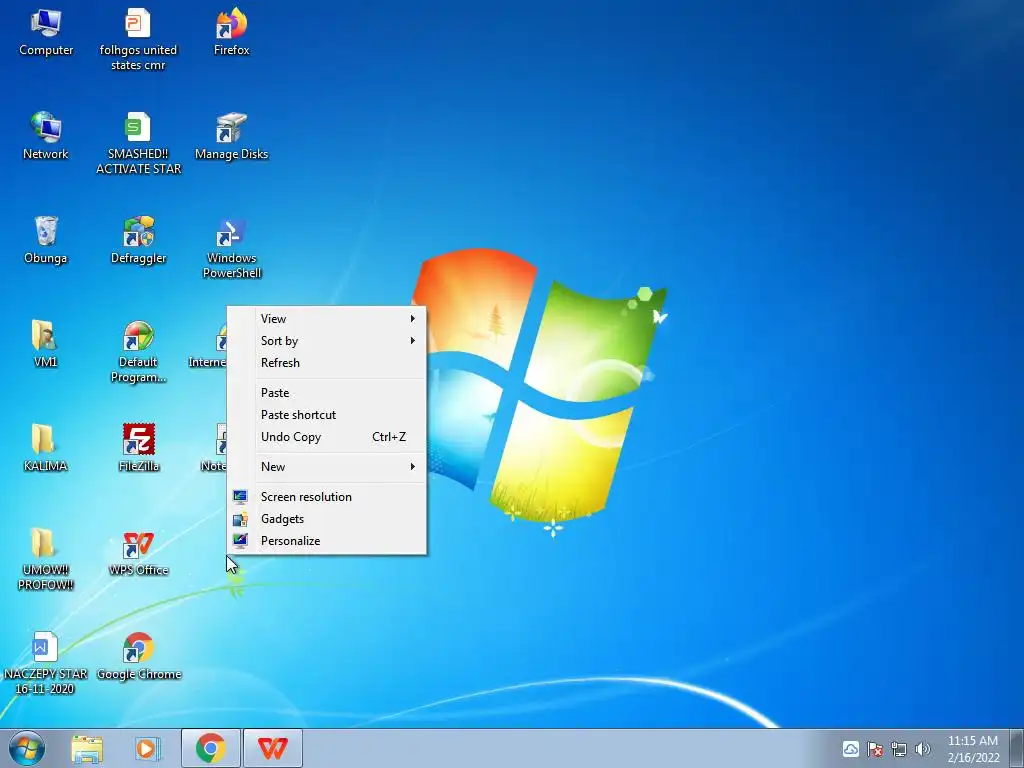Select the Defraggler shortcut icon

point(138,240)
